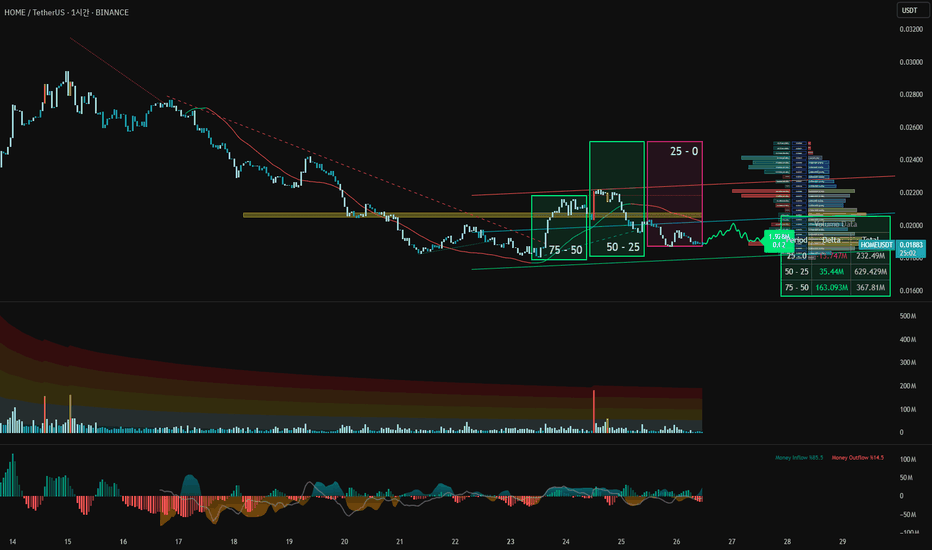Click date 28 on time axis
Screen dimensions: 932x550
coord(787,542)
